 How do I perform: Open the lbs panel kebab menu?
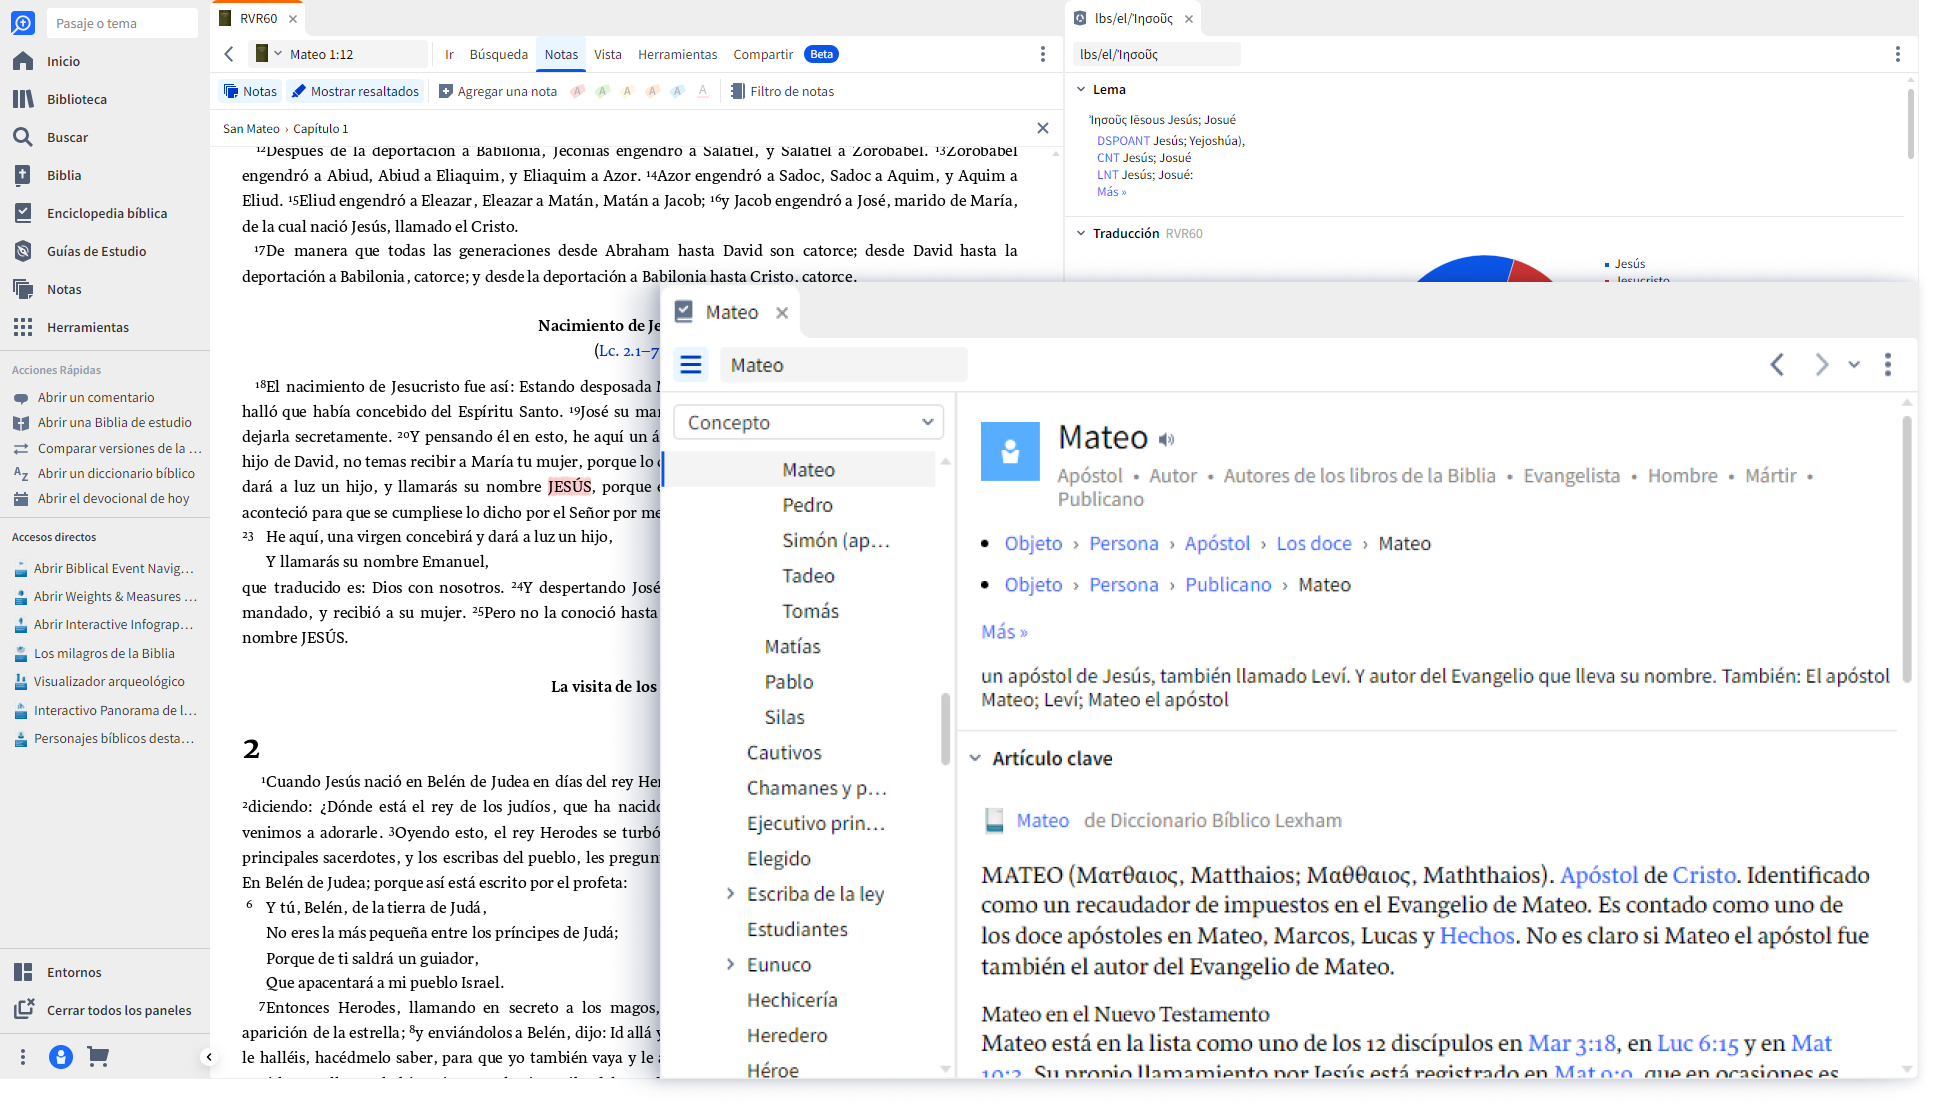[1897, 54]
